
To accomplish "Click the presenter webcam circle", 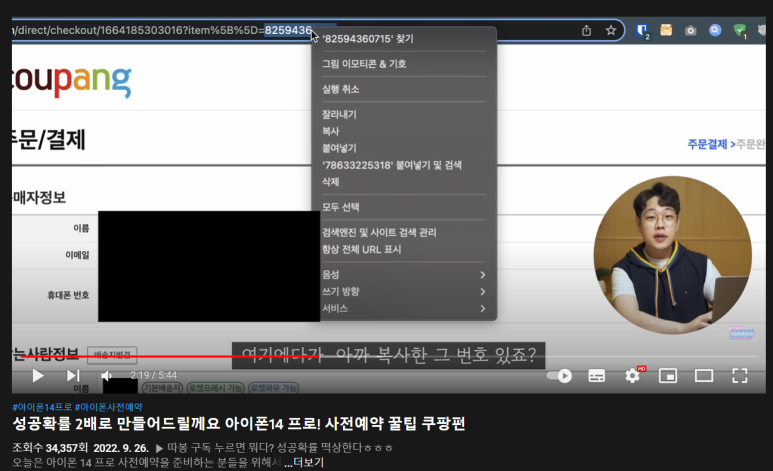I will 672,255.
